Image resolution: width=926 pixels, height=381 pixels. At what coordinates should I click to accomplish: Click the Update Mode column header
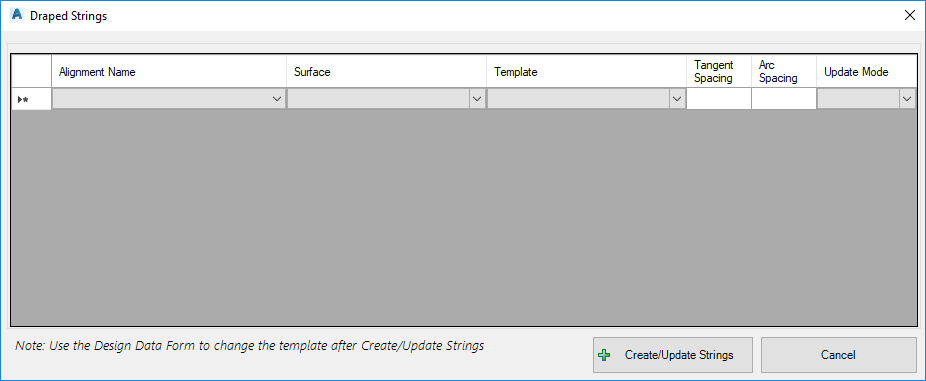(866, 72)
